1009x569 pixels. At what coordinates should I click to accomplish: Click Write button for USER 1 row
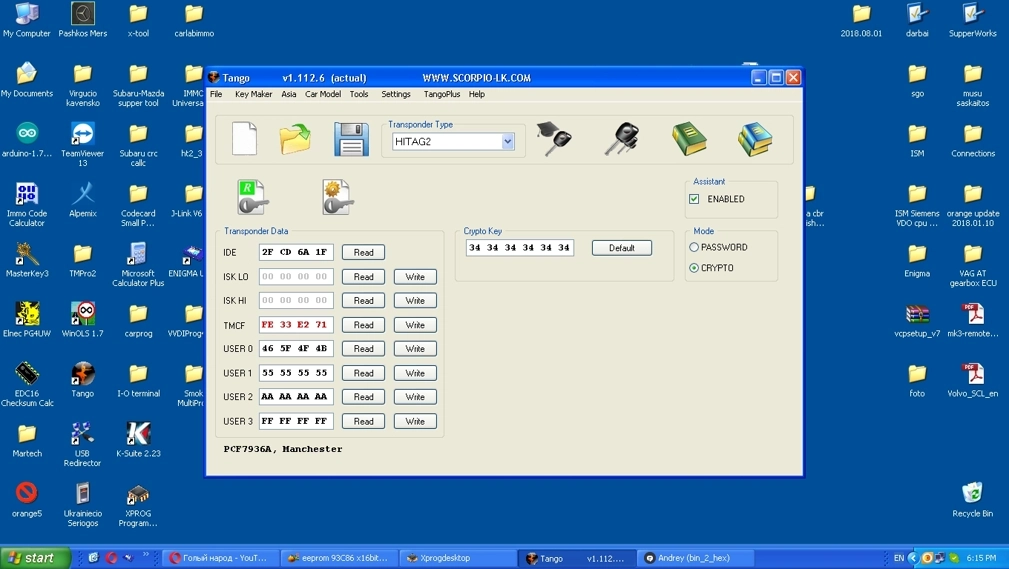[415, 373]
